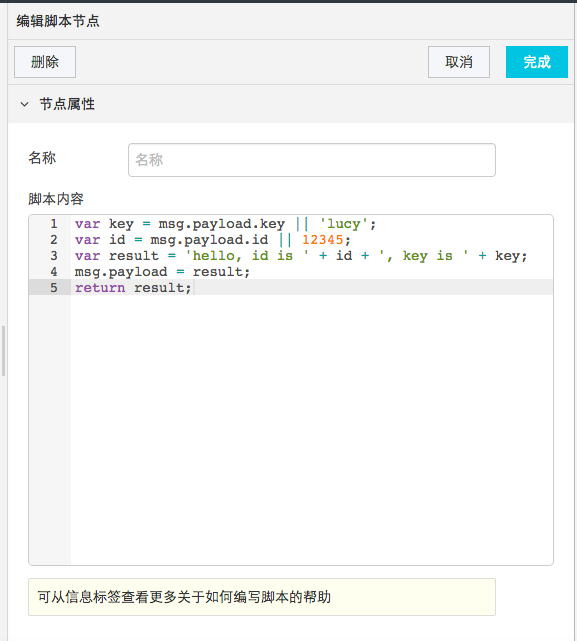Click the 完成 done button
Viewport: 577px width, 641px height.
[537, 62]
